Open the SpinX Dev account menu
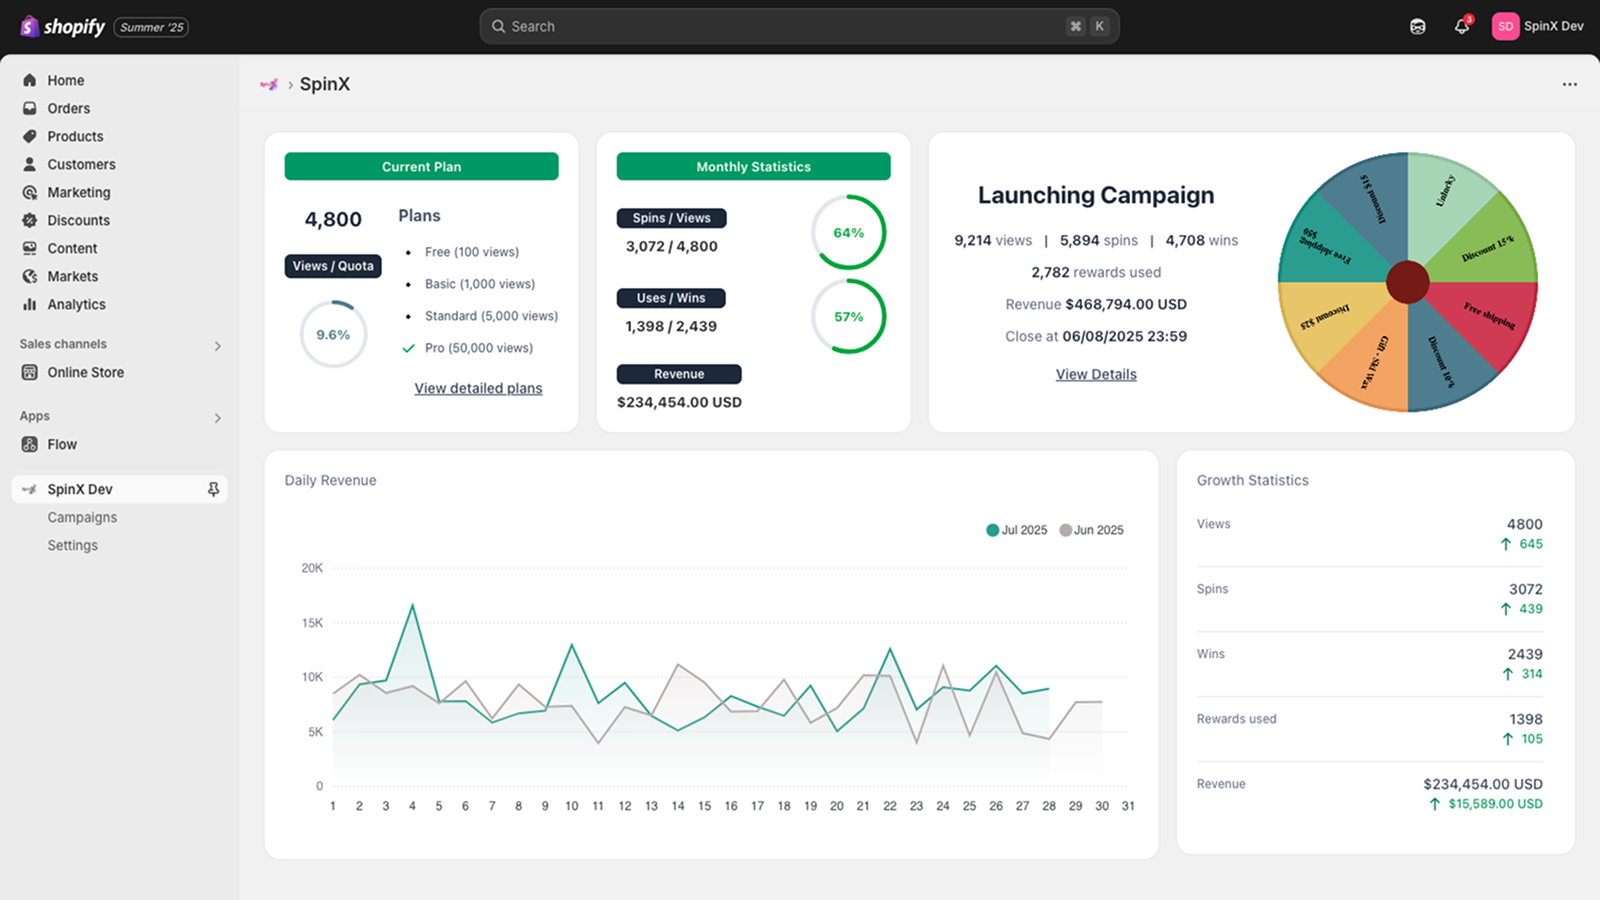This screenshot has width=1600, height=900. click(1538, 26)
